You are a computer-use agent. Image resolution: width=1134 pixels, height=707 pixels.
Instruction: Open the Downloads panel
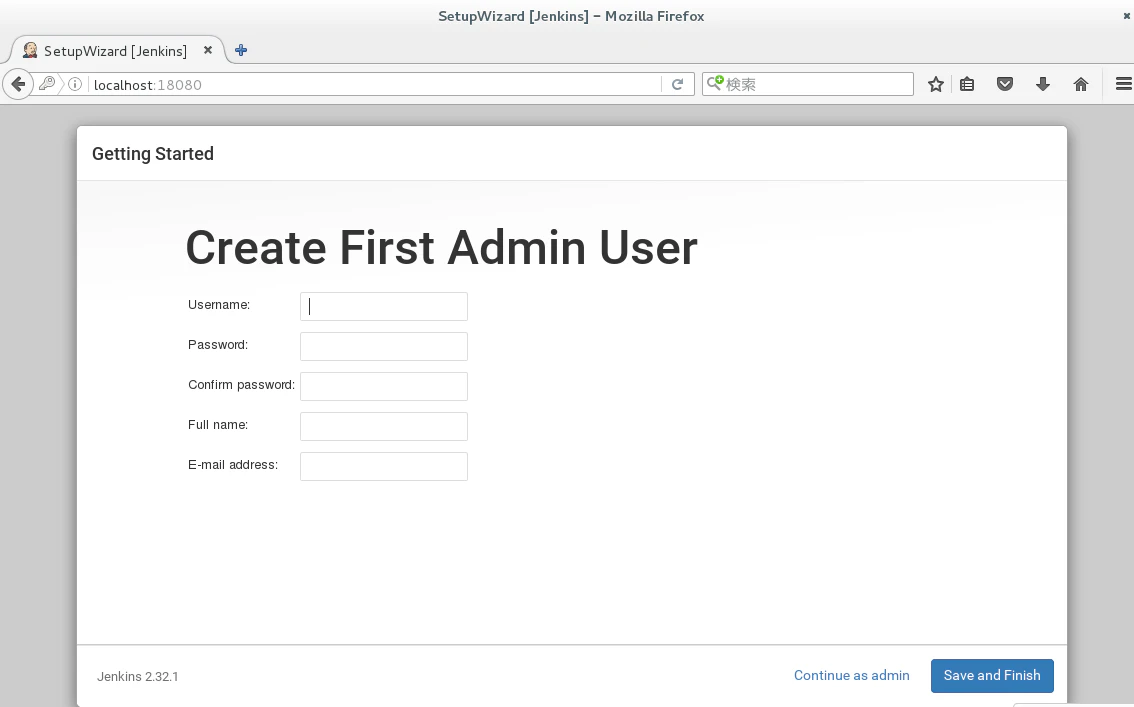point(1043,83)
